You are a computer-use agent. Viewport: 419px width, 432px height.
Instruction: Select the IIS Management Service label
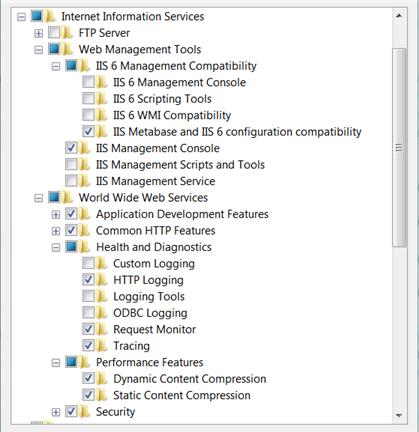pos(155,181)
